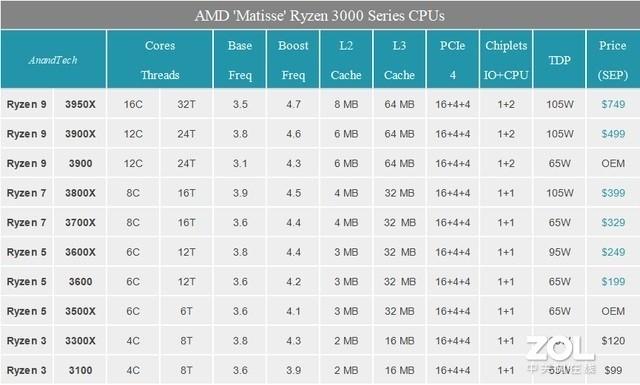Screen dimensions: 640x385
Task: Select the Cores Threads column header
Action: 160,60
